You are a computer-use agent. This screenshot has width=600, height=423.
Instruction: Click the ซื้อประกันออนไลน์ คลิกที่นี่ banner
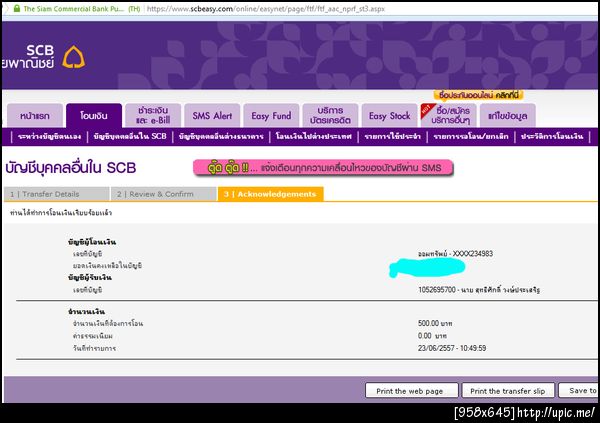point(479,95)
